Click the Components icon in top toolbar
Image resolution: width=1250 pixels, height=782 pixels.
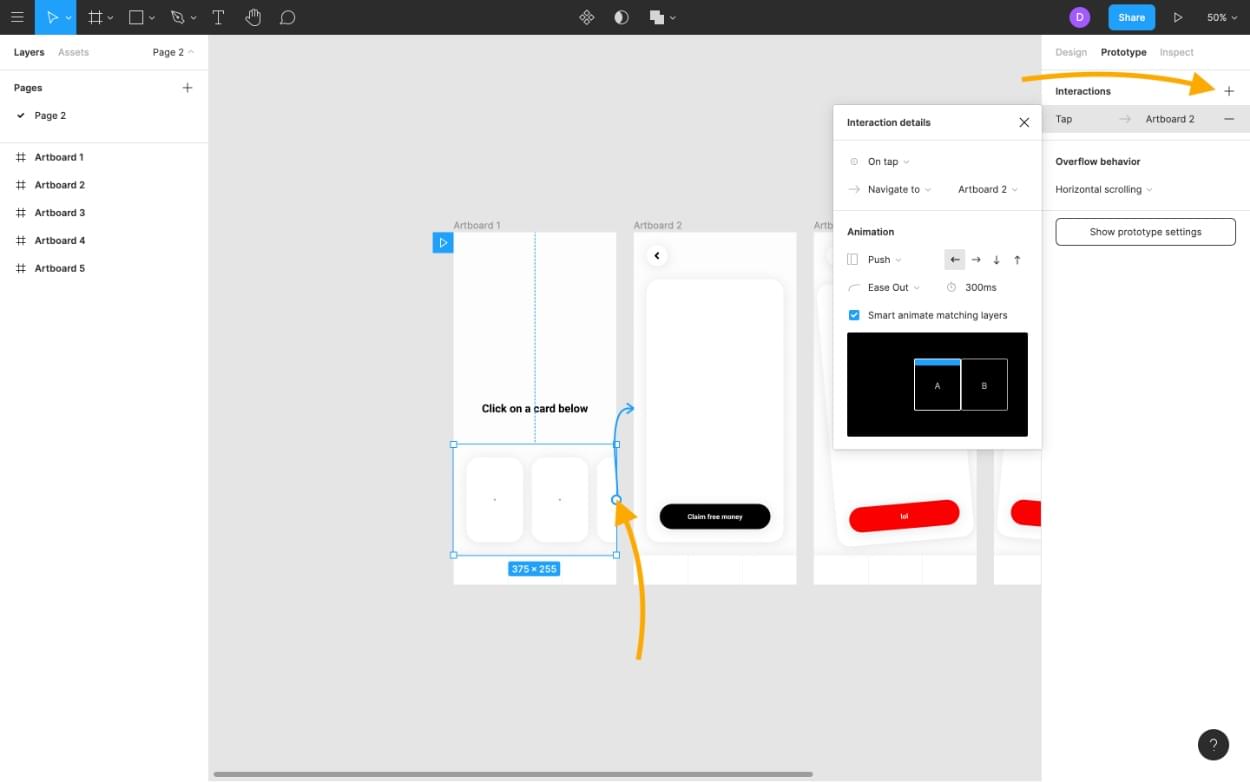587,17
